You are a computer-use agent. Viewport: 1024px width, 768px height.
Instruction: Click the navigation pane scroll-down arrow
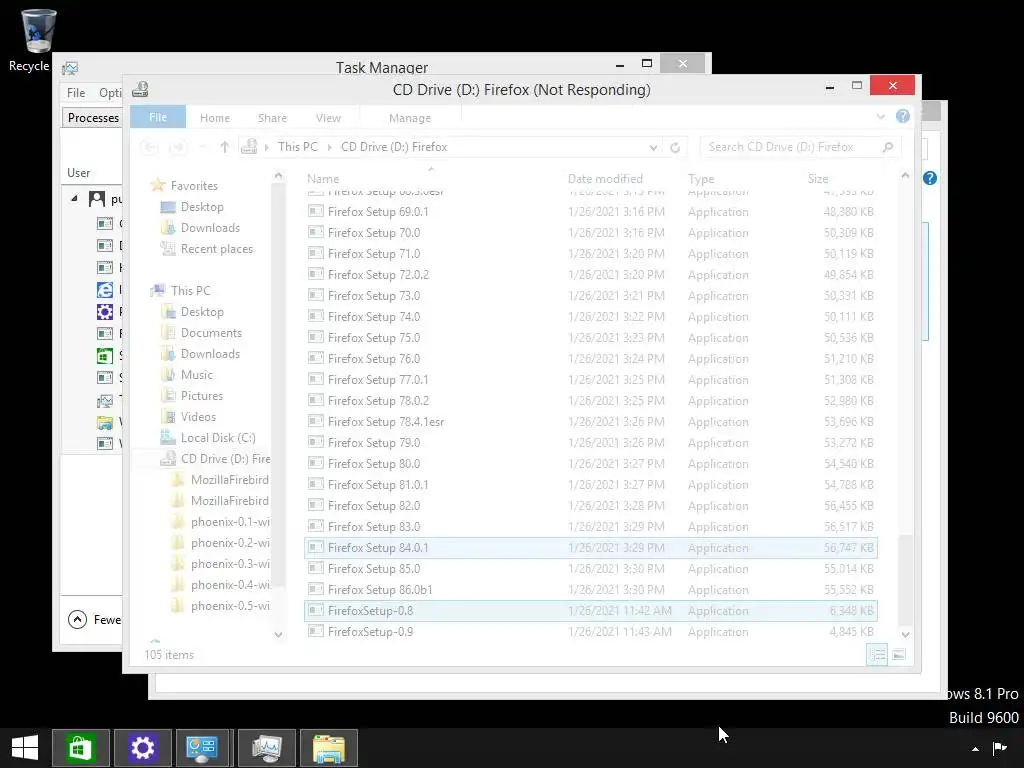click(x=278, y=634)
